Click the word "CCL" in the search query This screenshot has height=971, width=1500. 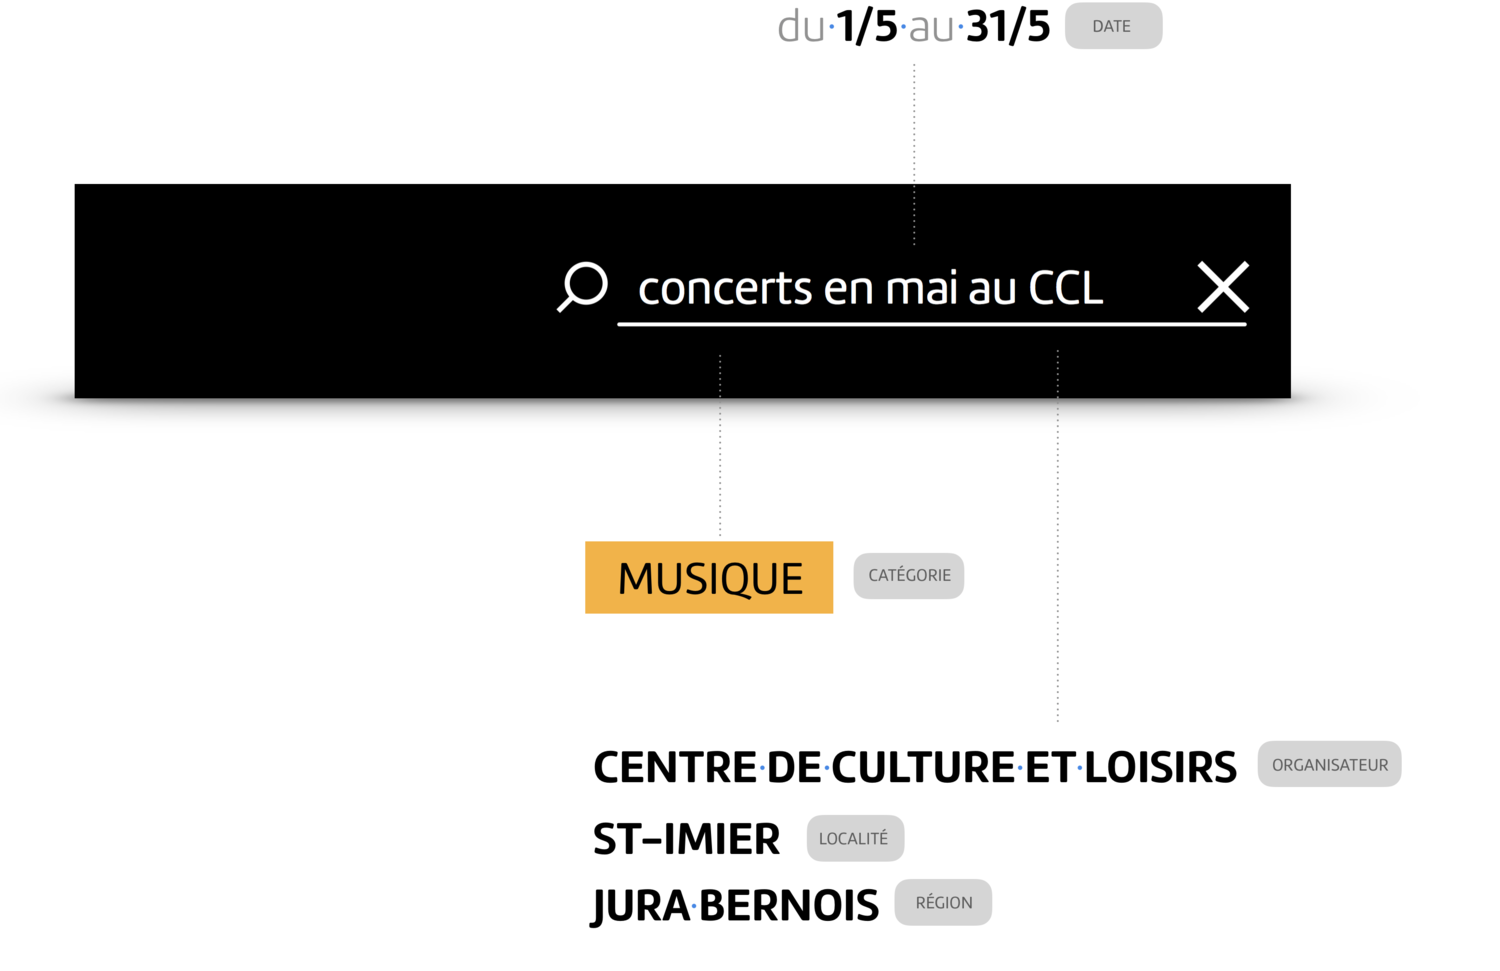1066,288
